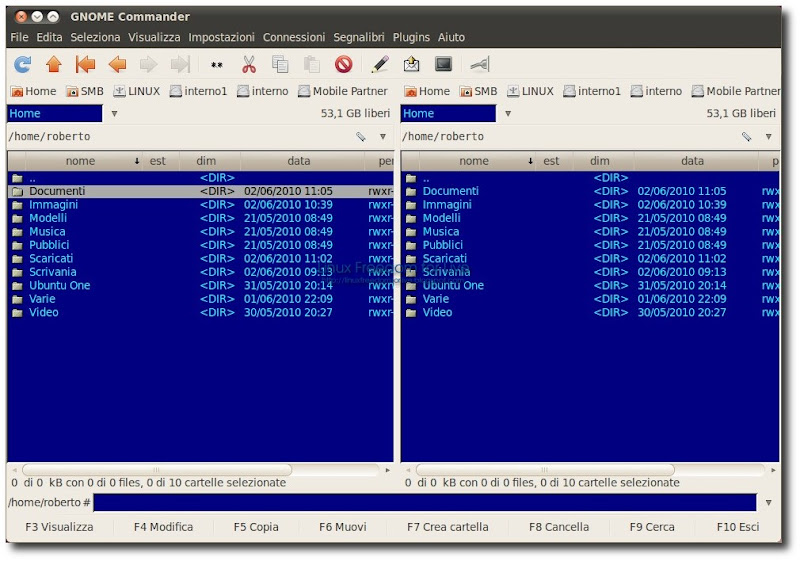Open the Edita menu
Image resolution: width=800 pixels, height=561 pixels.
coord(49,37)
